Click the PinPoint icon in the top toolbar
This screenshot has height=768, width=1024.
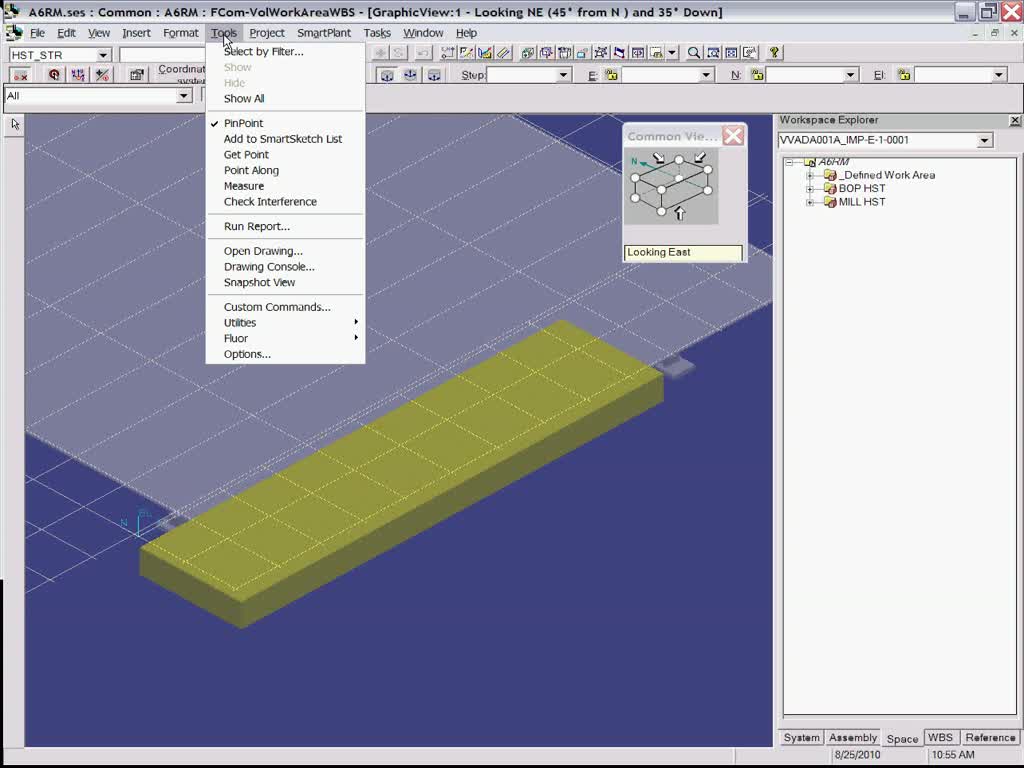pyautogui.click(x=448, y=53)
